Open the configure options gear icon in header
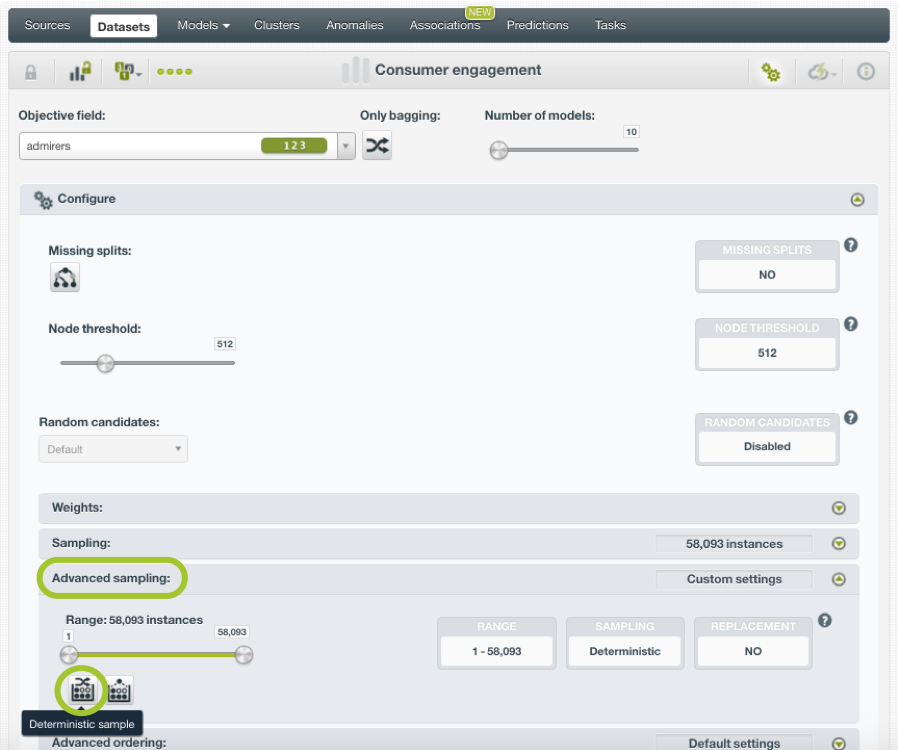This screenshot has height=750, width=898. (771, 71)
